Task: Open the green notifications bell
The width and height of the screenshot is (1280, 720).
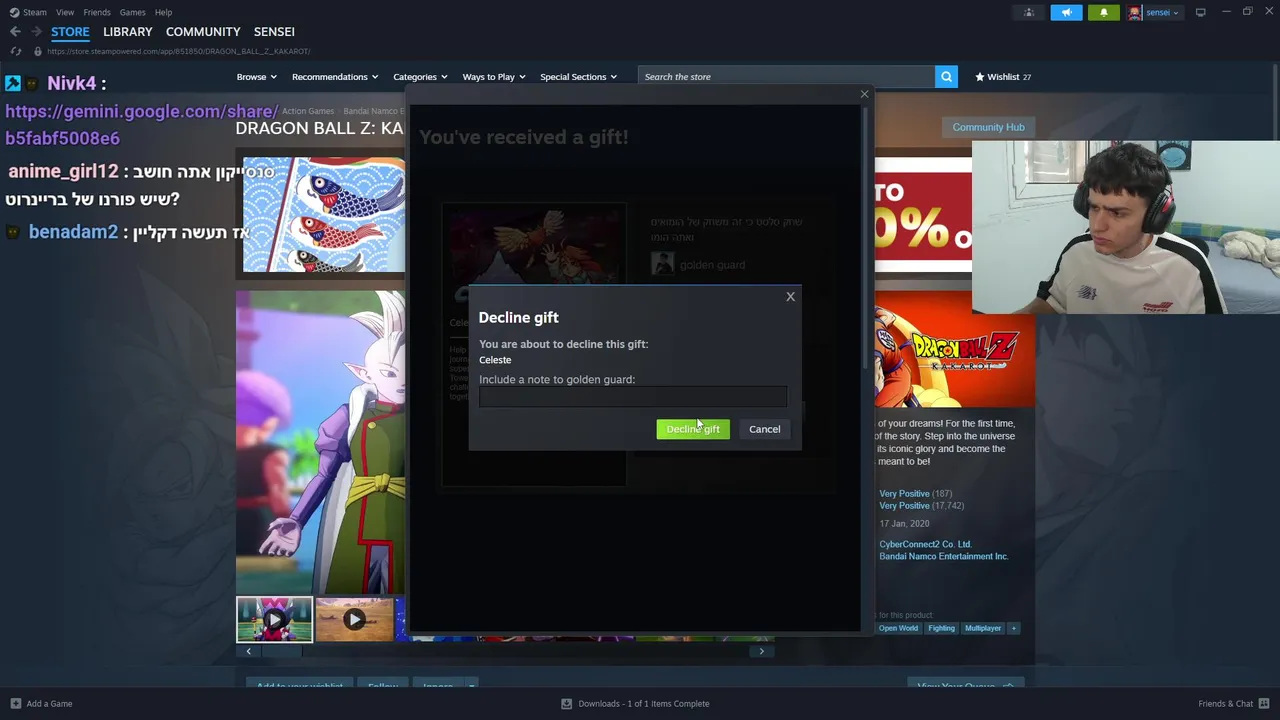Action: tap(1104, 12)
